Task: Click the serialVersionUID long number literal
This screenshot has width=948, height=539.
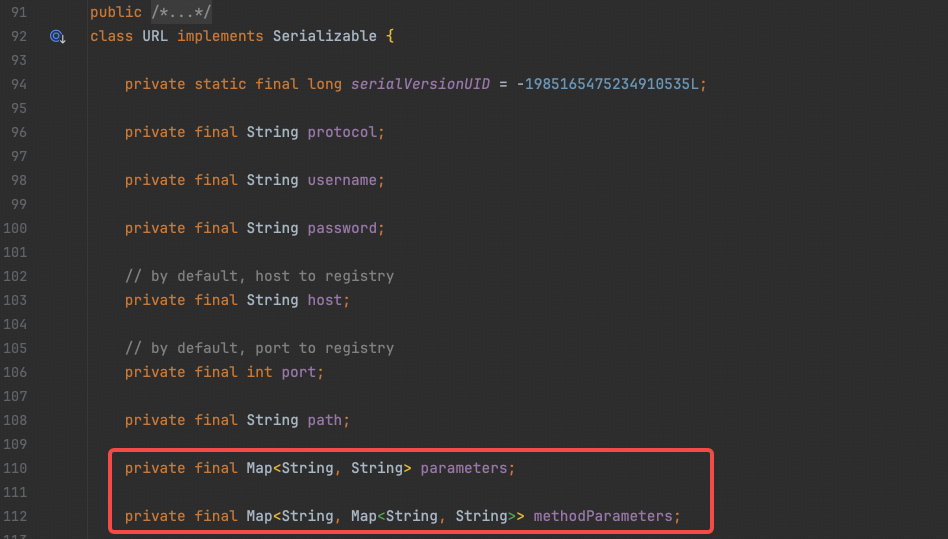Action: coord(611,84)
